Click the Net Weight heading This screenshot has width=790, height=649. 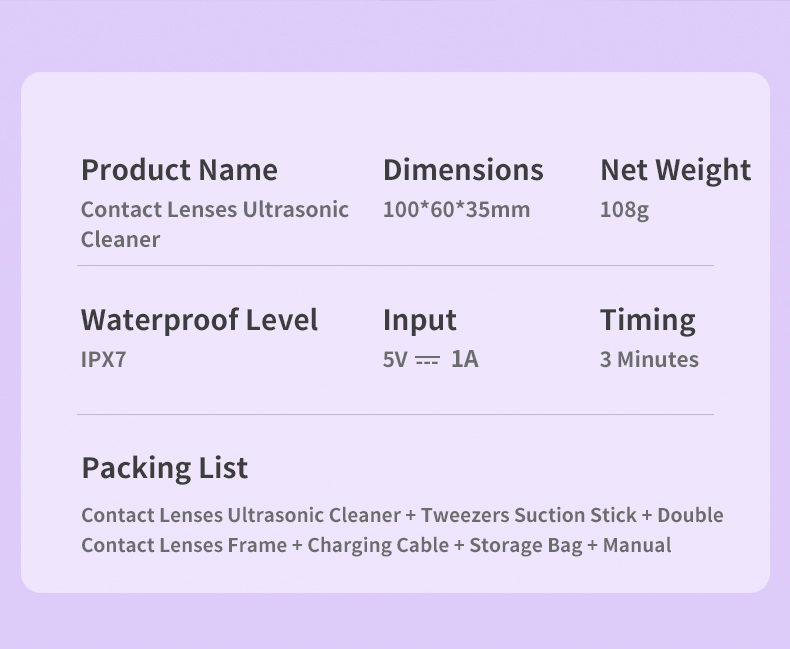(676, 170)
